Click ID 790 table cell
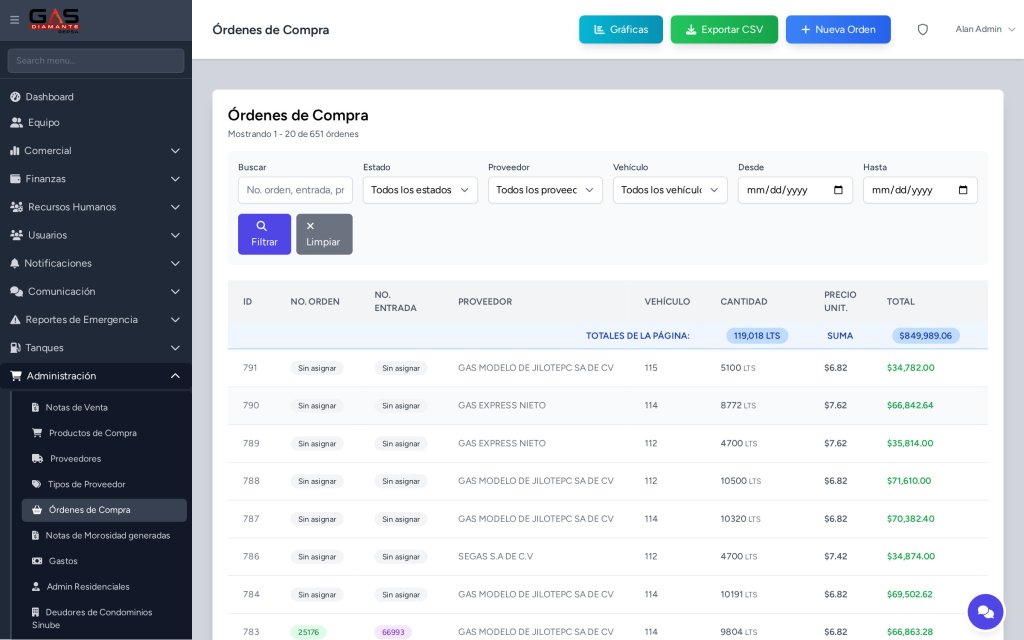Image resolution: width=1024 pixels, height=640 pixels. point(251,406)
